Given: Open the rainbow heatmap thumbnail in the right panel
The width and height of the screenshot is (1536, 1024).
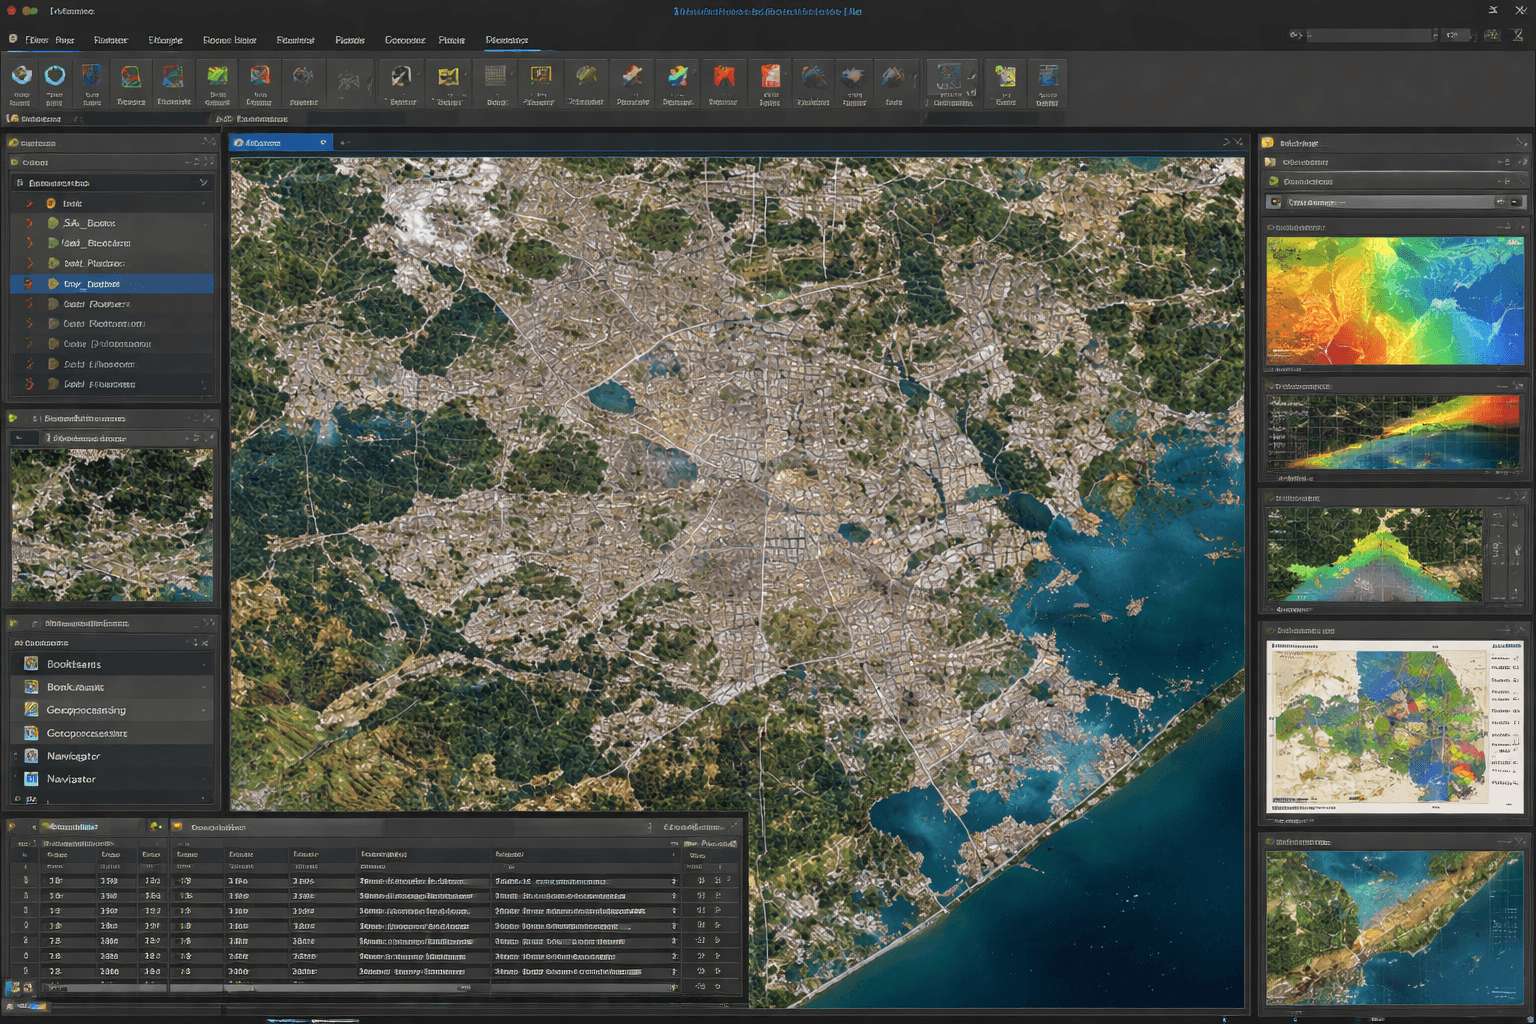Looking at the screenshot, I should click(x=1393, y=301).
